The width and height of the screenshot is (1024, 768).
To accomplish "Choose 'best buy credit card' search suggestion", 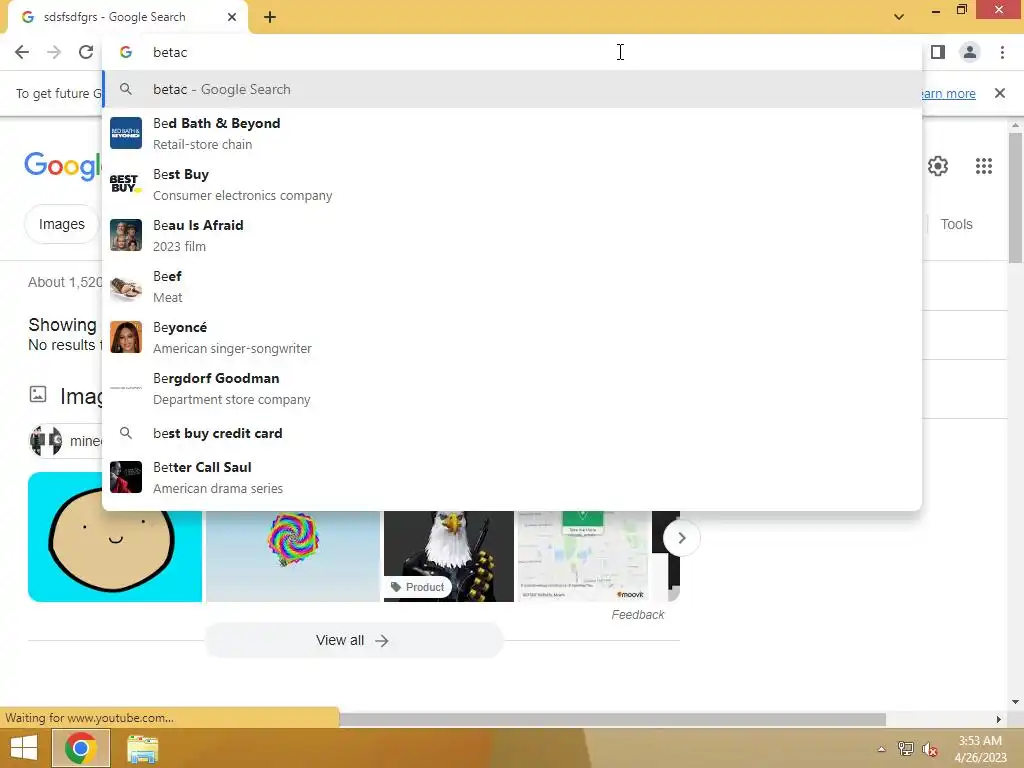I will click(x=512, y=433).
